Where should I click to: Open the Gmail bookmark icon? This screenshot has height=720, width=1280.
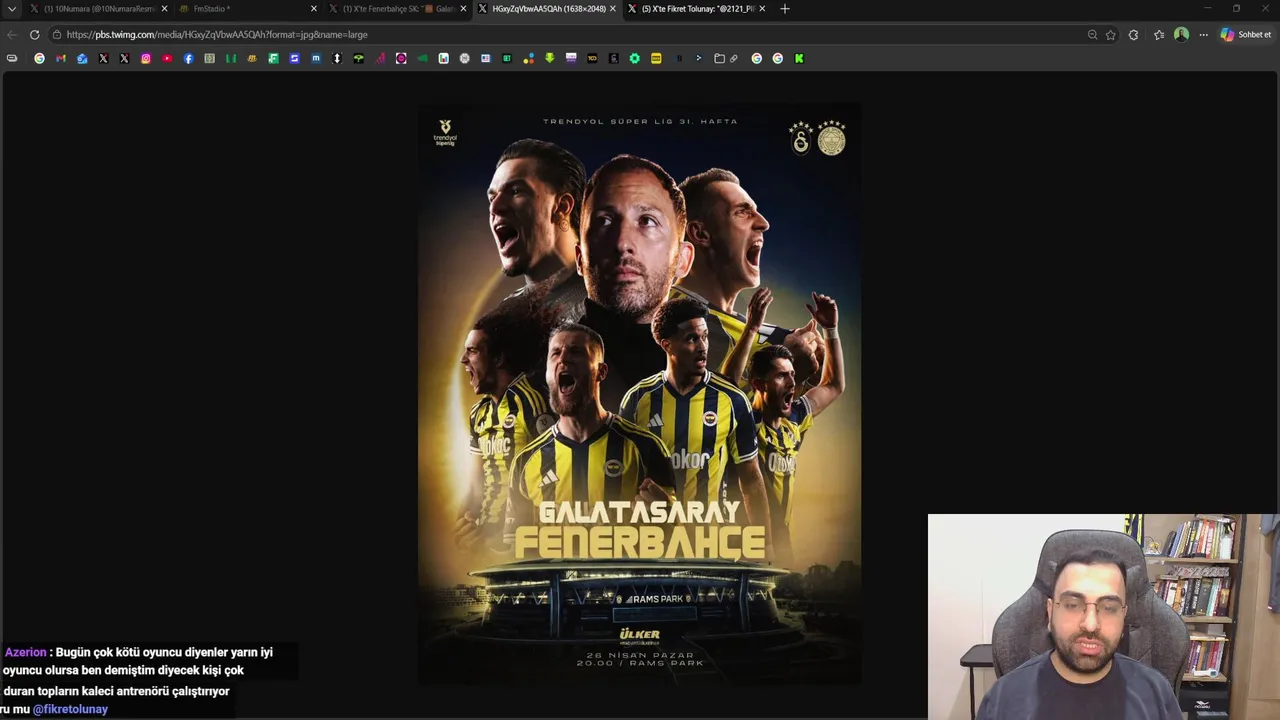point(61,58)
